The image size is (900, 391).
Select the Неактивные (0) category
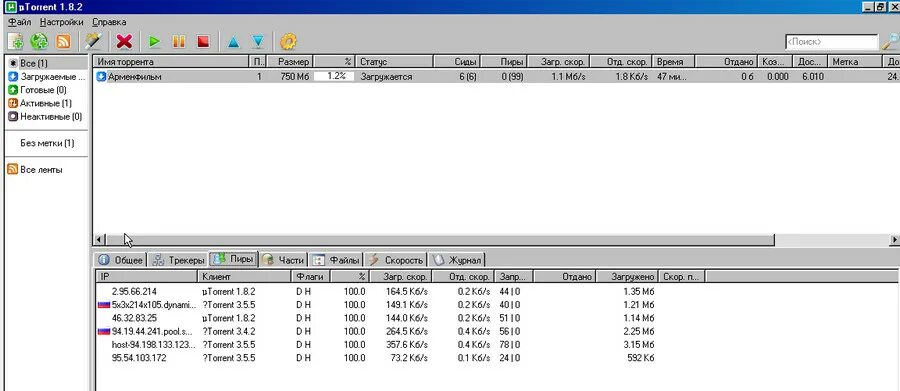tap(44, 117)
